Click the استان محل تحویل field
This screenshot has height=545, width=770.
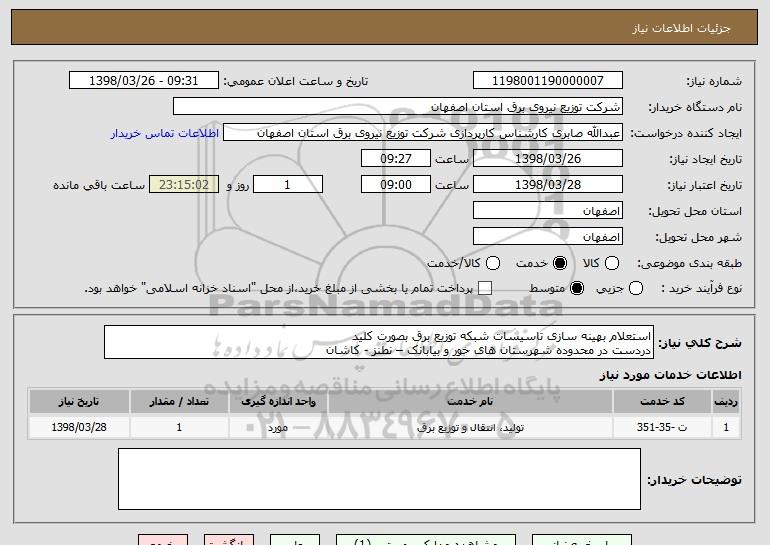click(x=548, y=211)
